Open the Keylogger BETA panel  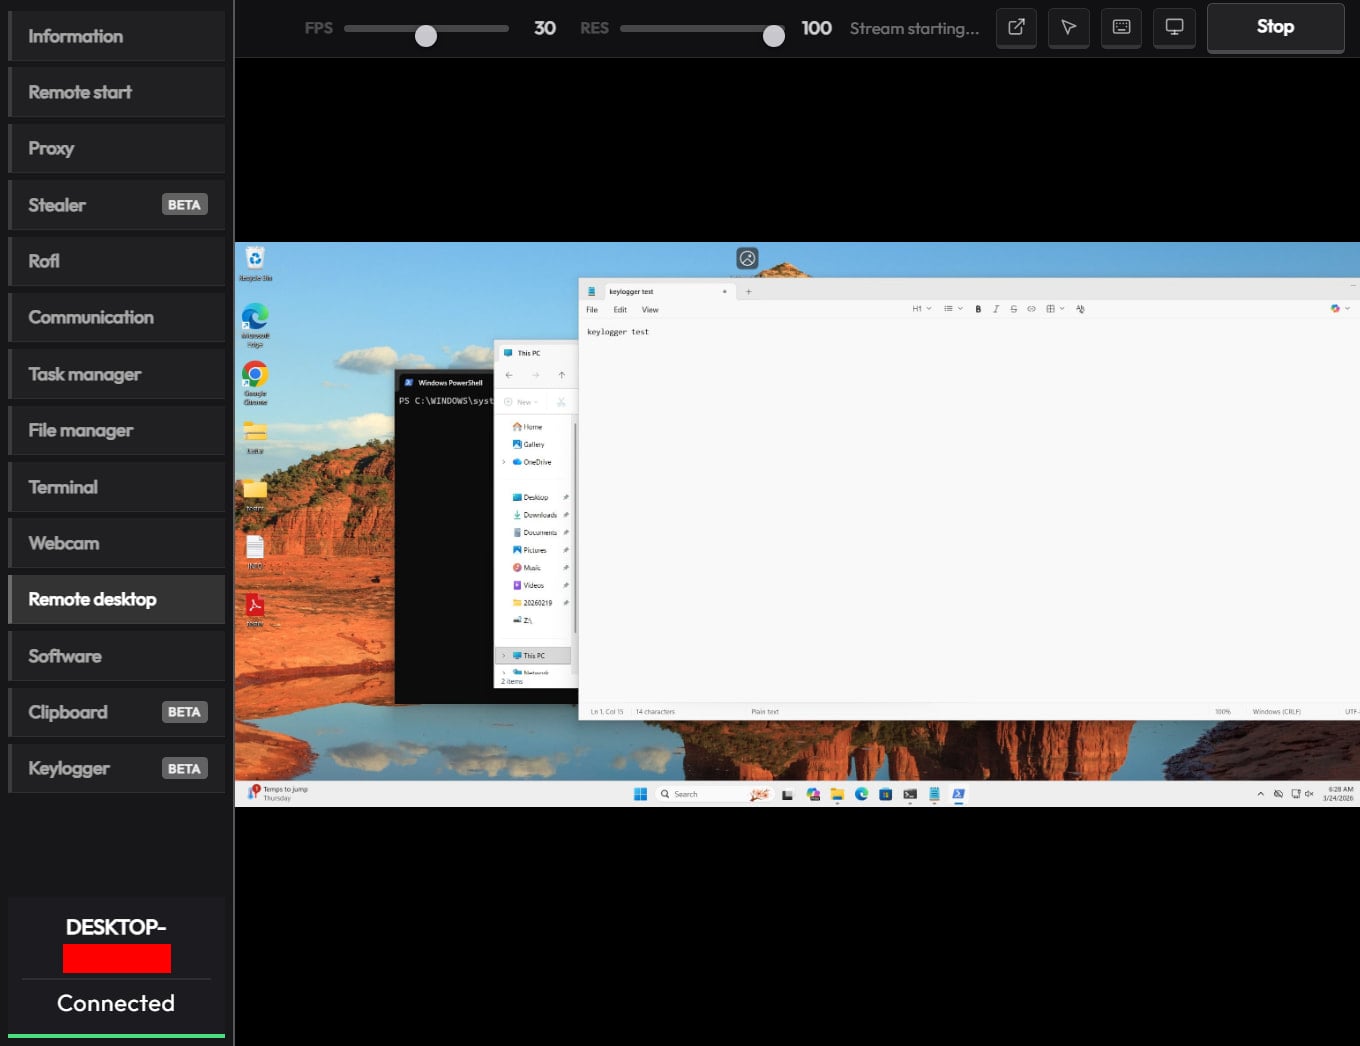click(116, 768)
